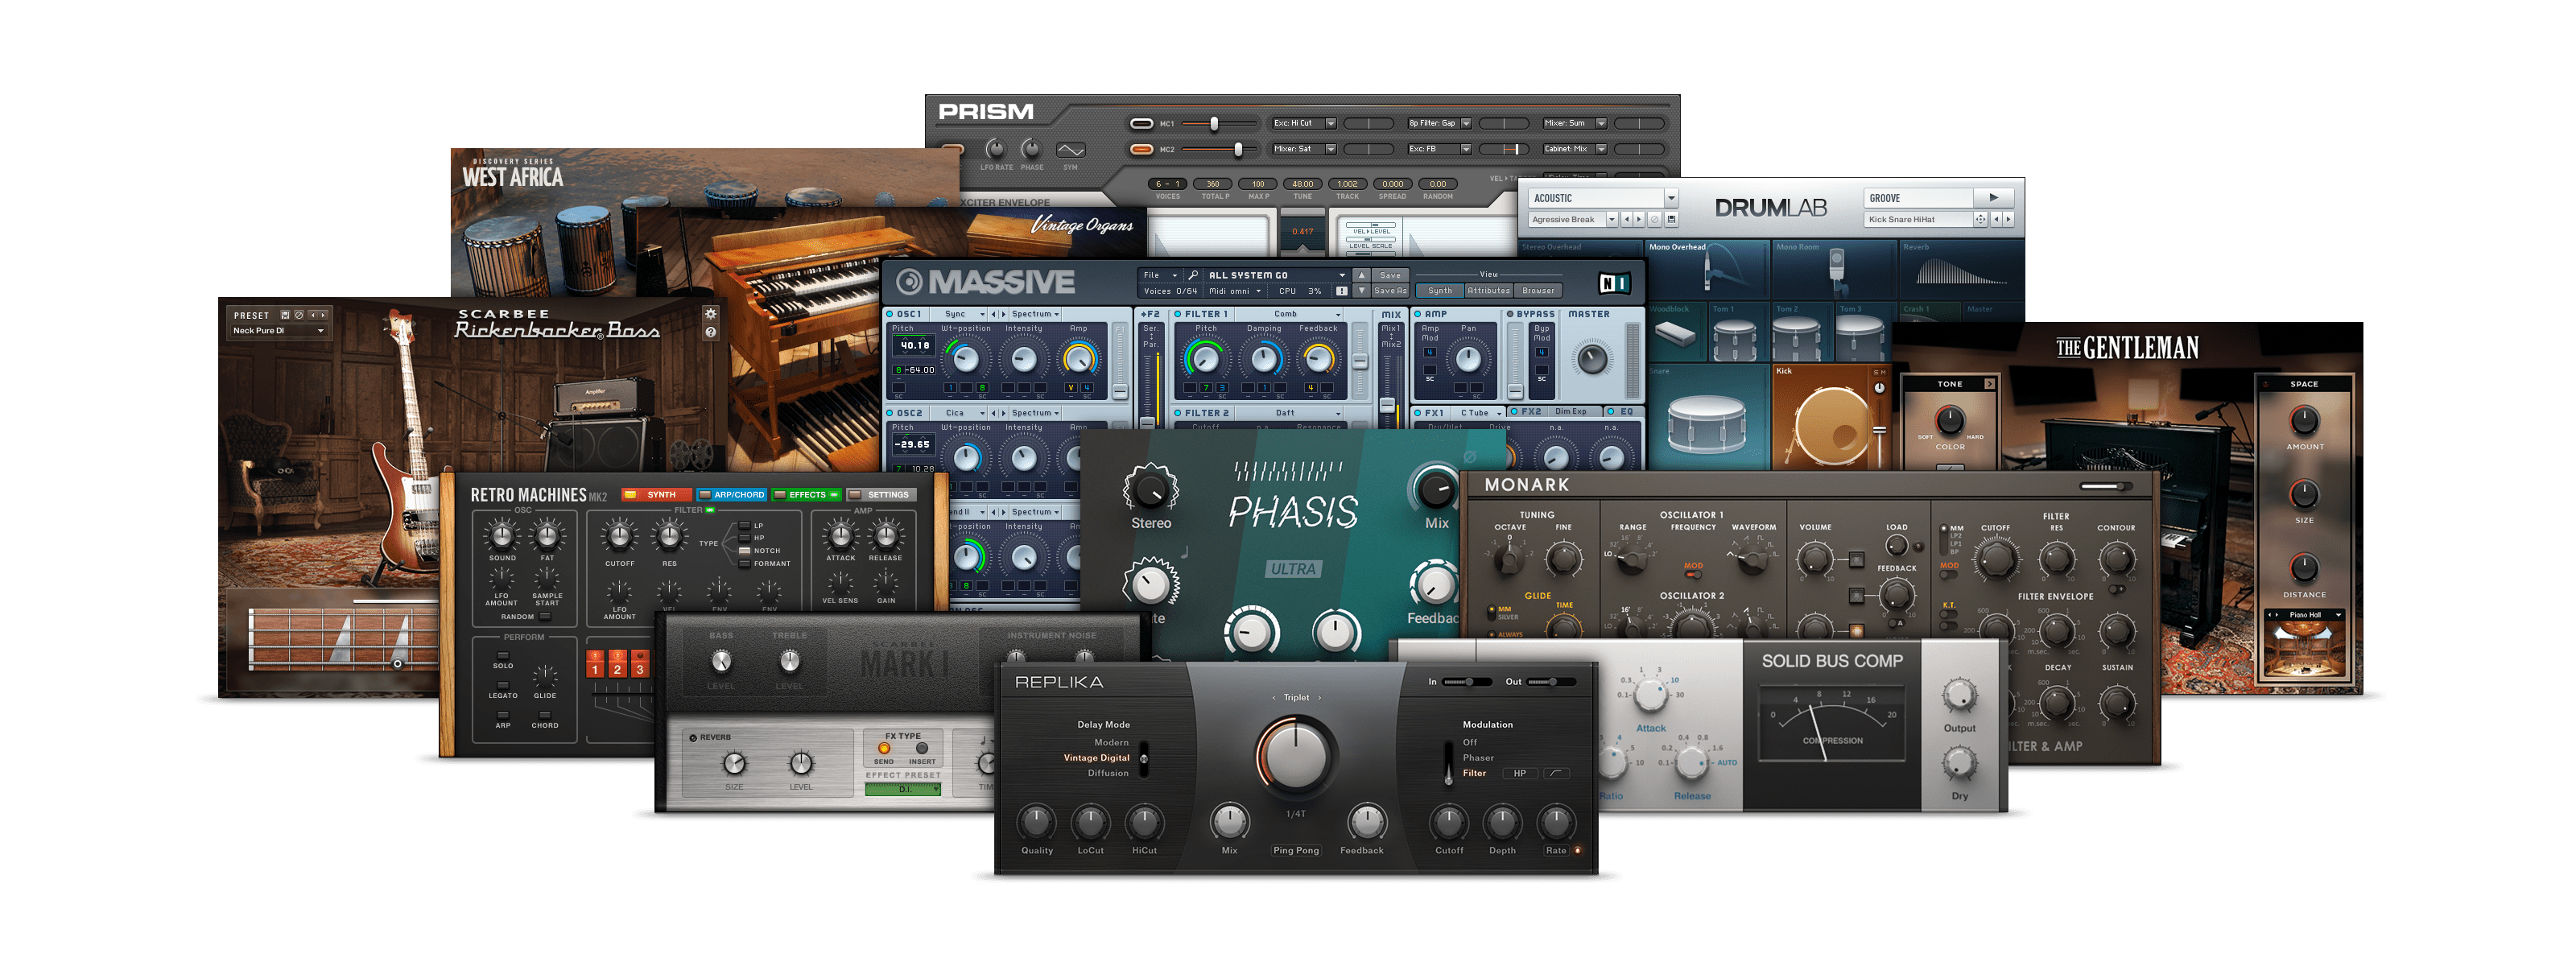The height and width of the screenshot is (966, 2576).
Task: Open the SETTINGS tab in Retro Machines
Action: (881, 494)
